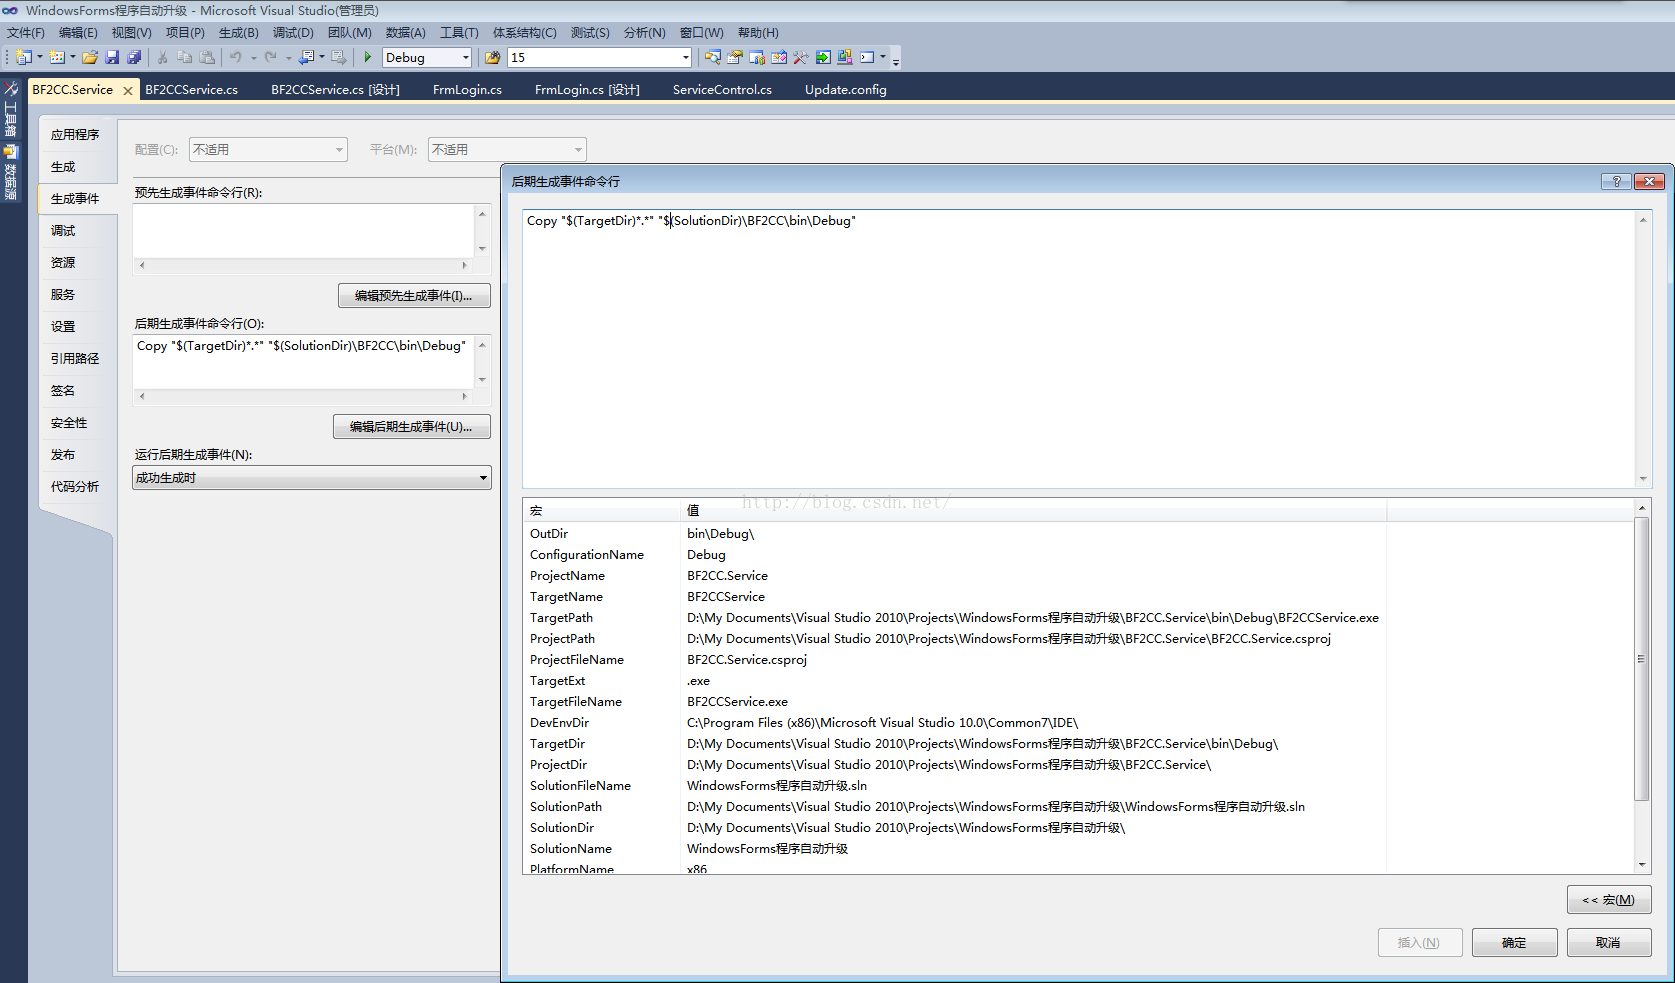1675x983 pixels.
Task: Click the post-build command box in properties page
Action: (303, 361)
